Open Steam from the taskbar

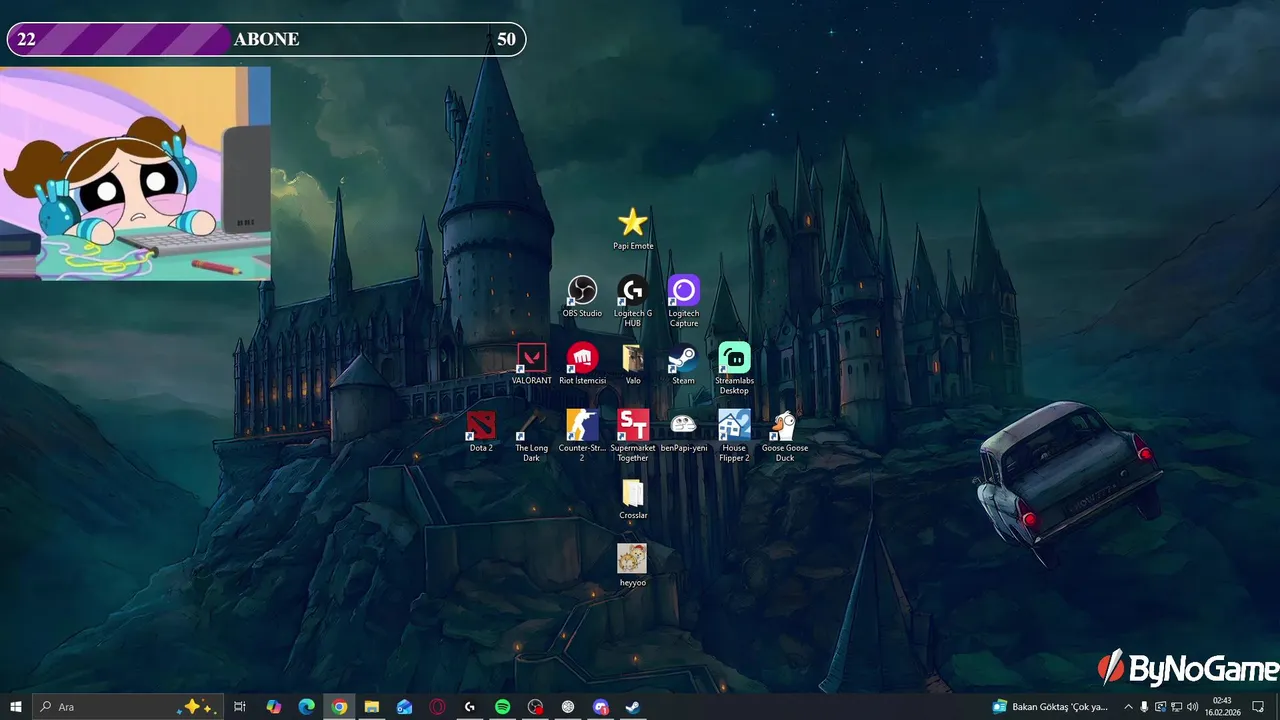[x=633, y=707]
